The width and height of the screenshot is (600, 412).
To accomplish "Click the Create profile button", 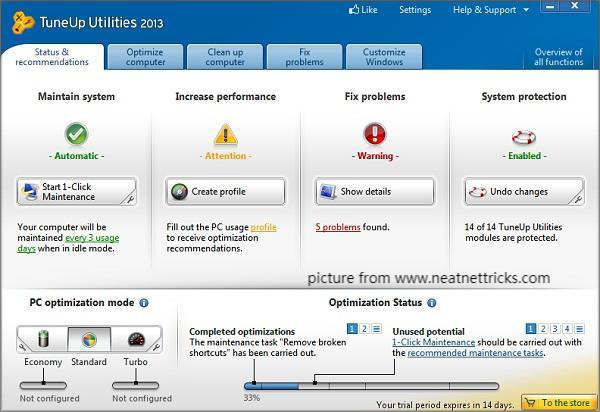I will coord(225,191).
